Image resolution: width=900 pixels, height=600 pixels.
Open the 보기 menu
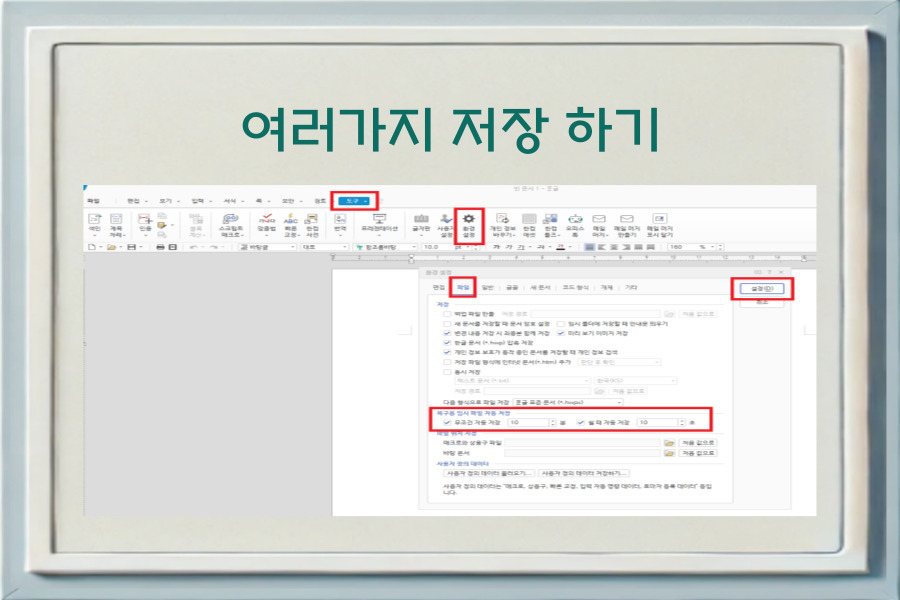(x=169, y=201)
